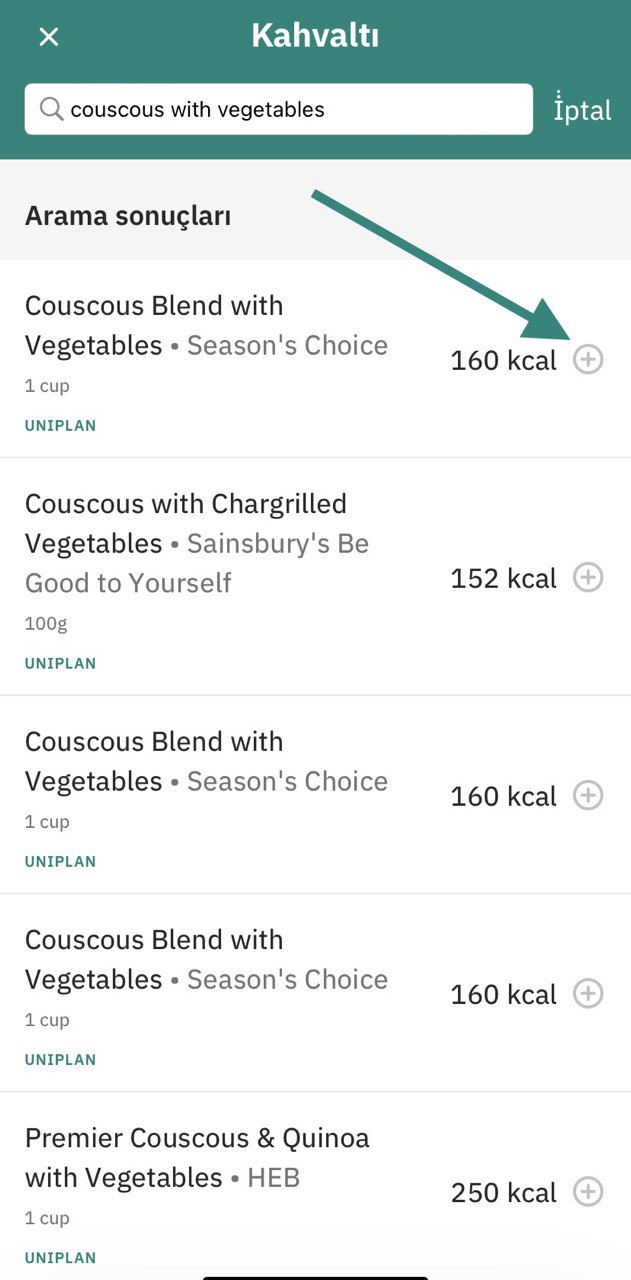Image resolution: width=631 pixels, height=1280 pixels.
Task: Add the topmost Couscous Blend with Vegetables using plus
Action: click(x=588, y=359)
